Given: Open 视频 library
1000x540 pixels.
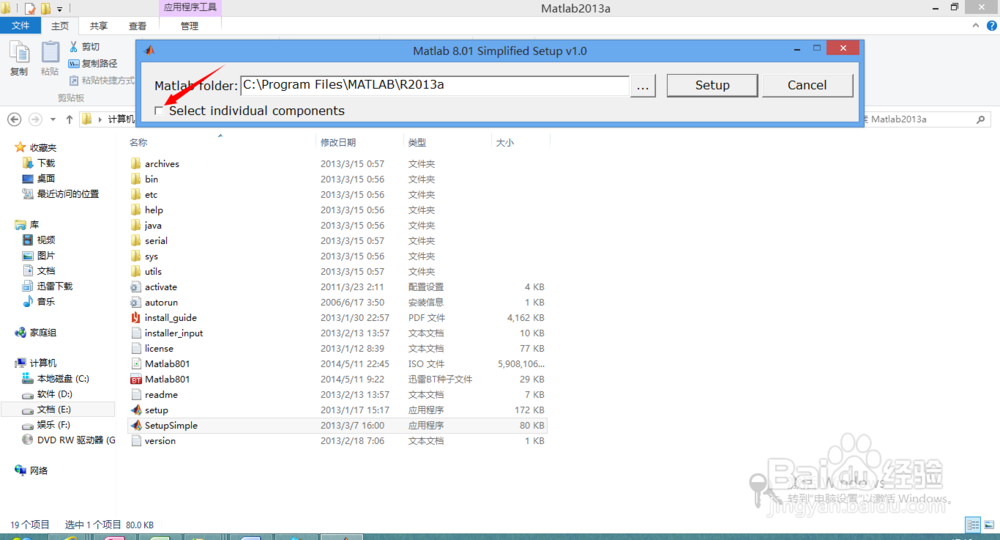Looking at the screenshot, I should pos(46,240).
